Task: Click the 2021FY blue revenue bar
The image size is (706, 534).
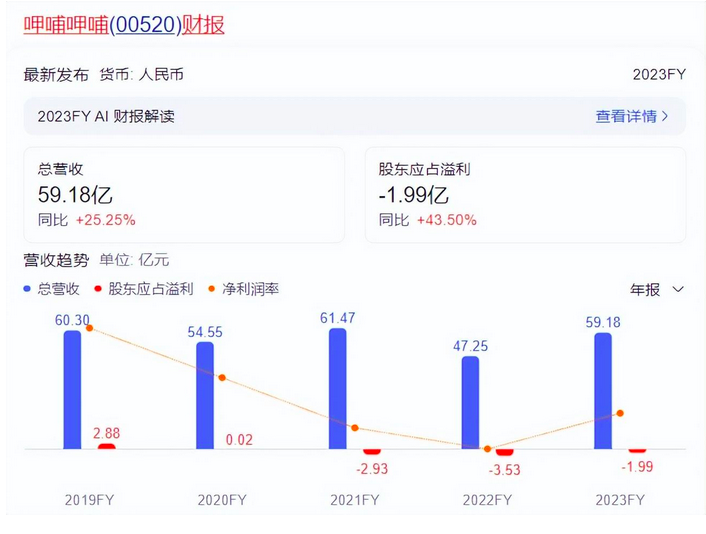Action: coord(338,389)
